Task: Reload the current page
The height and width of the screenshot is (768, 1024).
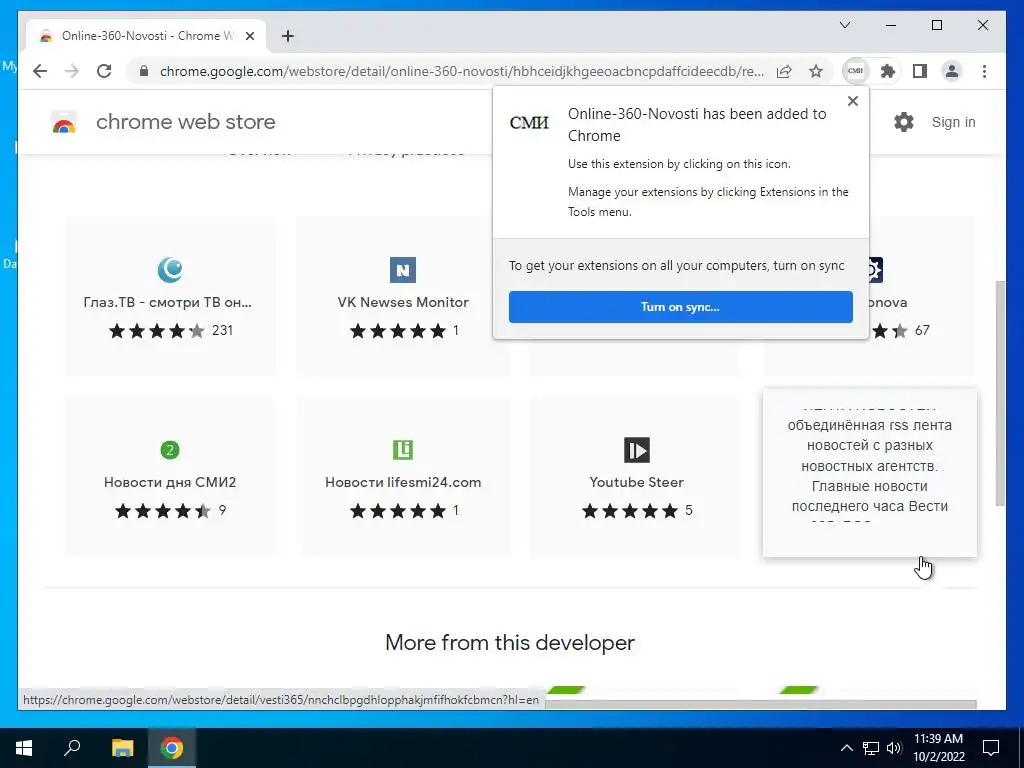Action: point(104,71)
